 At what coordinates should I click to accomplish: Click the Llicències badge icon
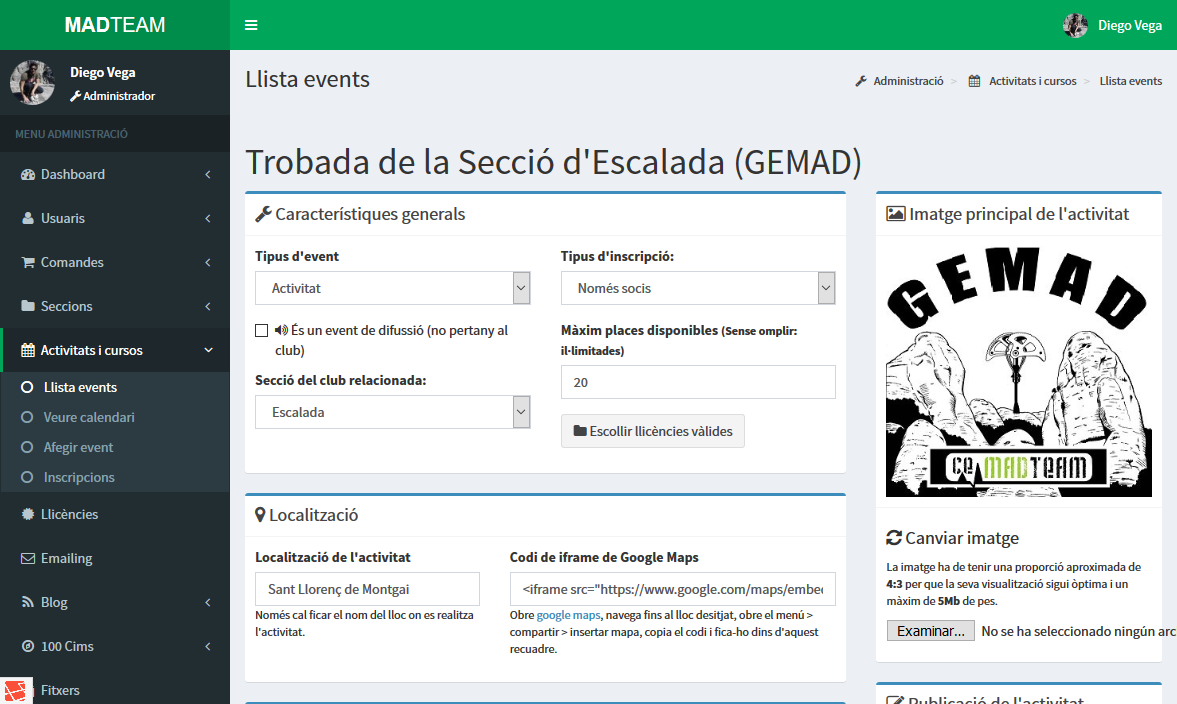tap(28, 514)
